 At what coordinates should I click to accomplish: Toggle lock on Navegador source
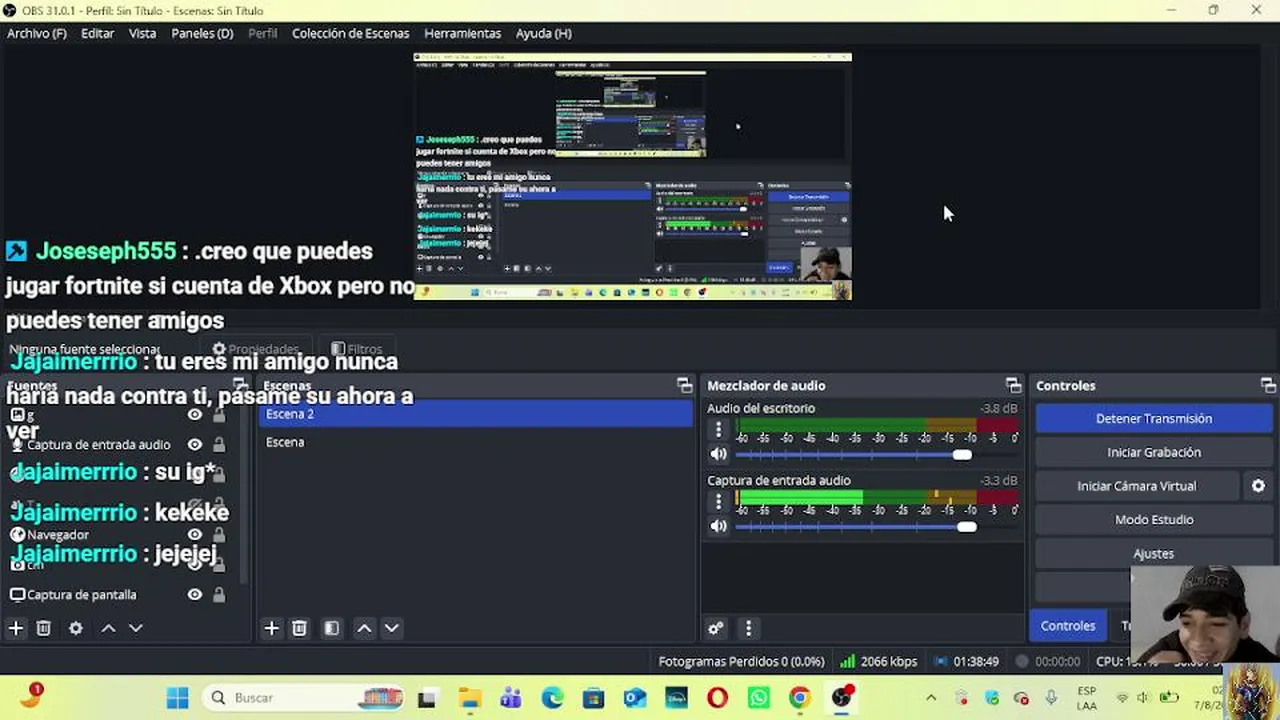click(x=219, y=535)
